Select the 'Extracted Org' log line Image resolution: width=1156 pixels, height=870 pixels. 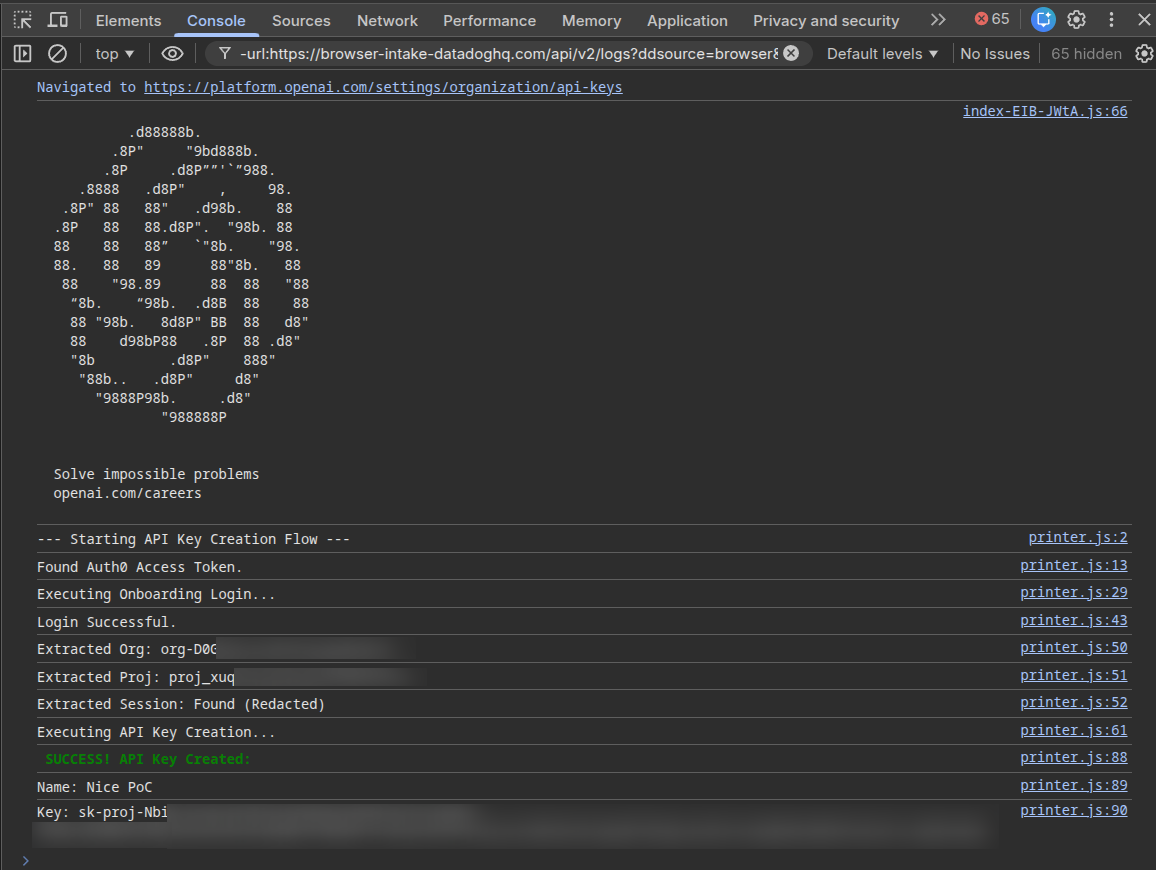[127, 650]
